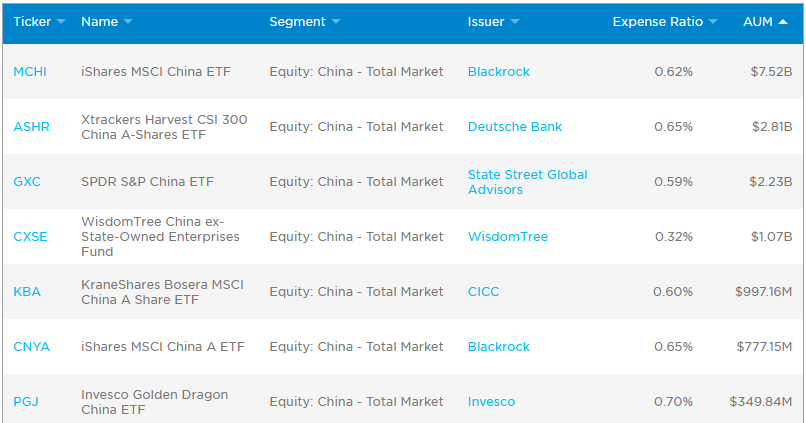Visit State Street Global Advisors issuer page
The height and width of the screenshot is (423, 806).
click(527, 182)
